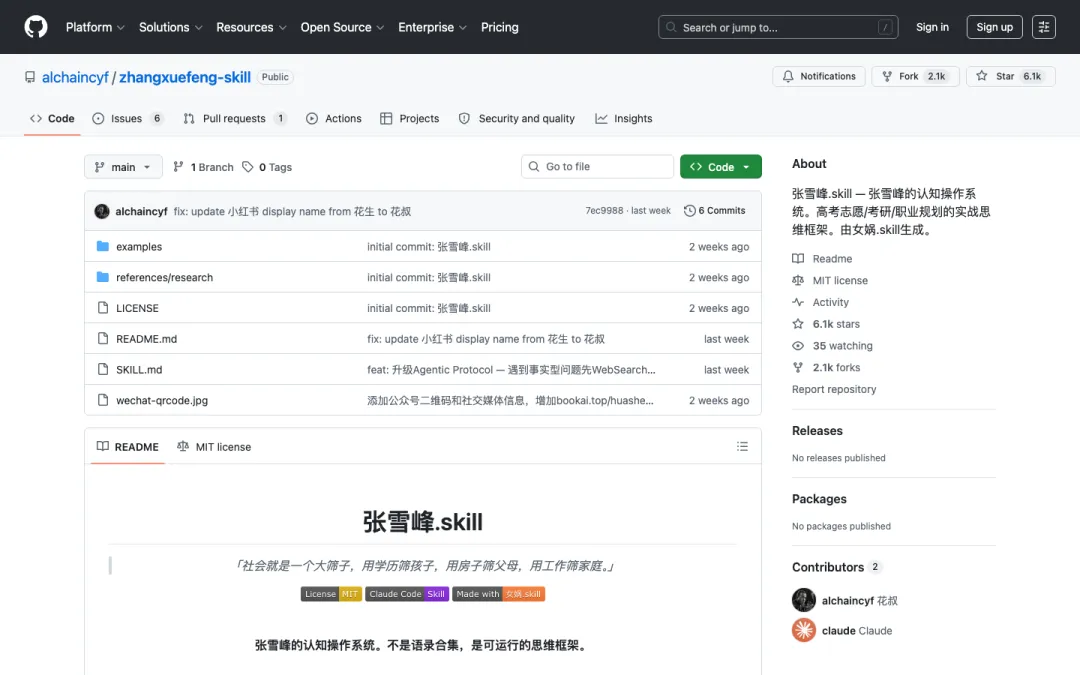Click the Claude Code Skill badge

pos(407,594)
